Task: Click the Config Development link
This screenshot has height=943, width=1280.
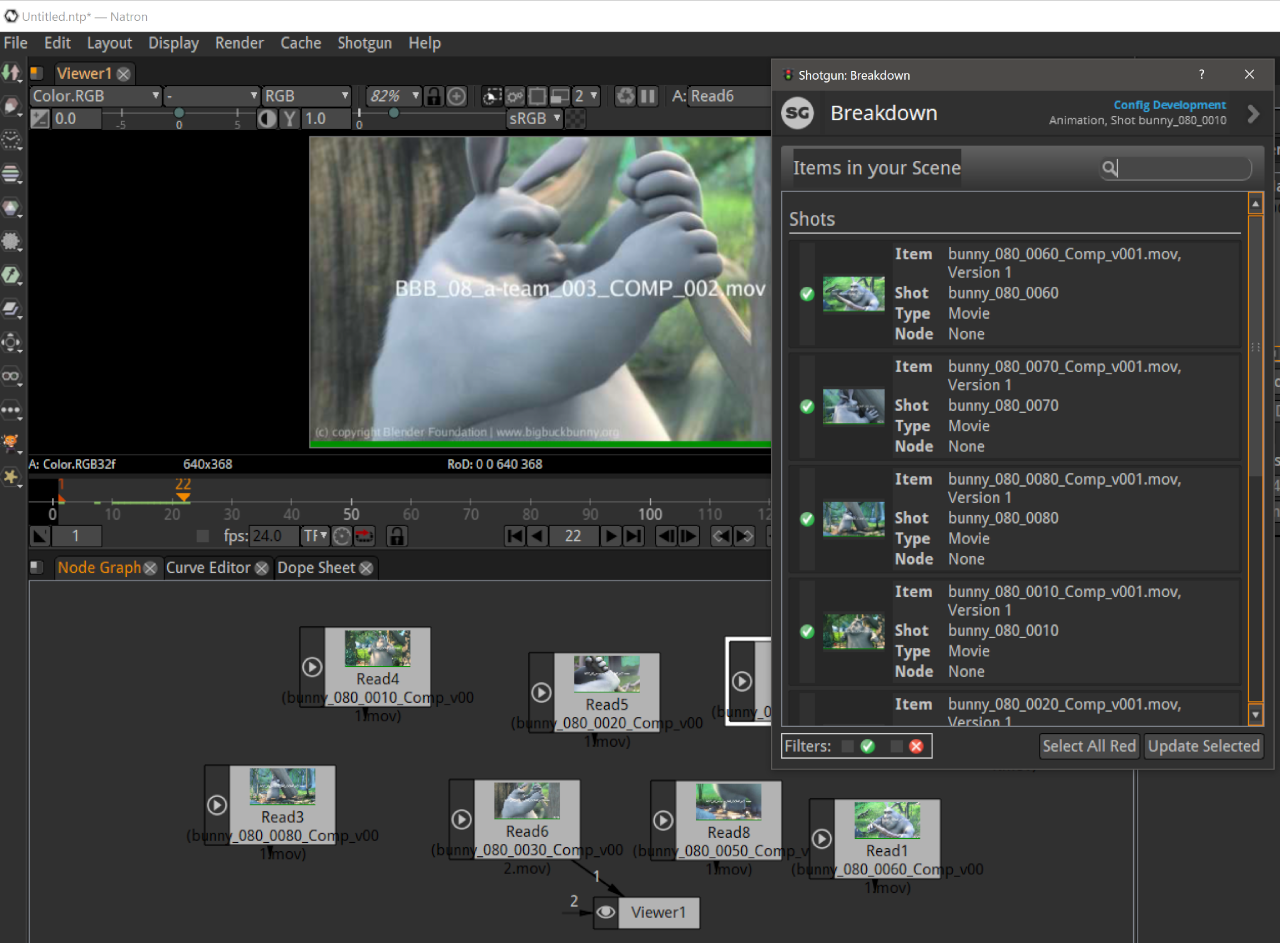Action: pos(1170,105)
